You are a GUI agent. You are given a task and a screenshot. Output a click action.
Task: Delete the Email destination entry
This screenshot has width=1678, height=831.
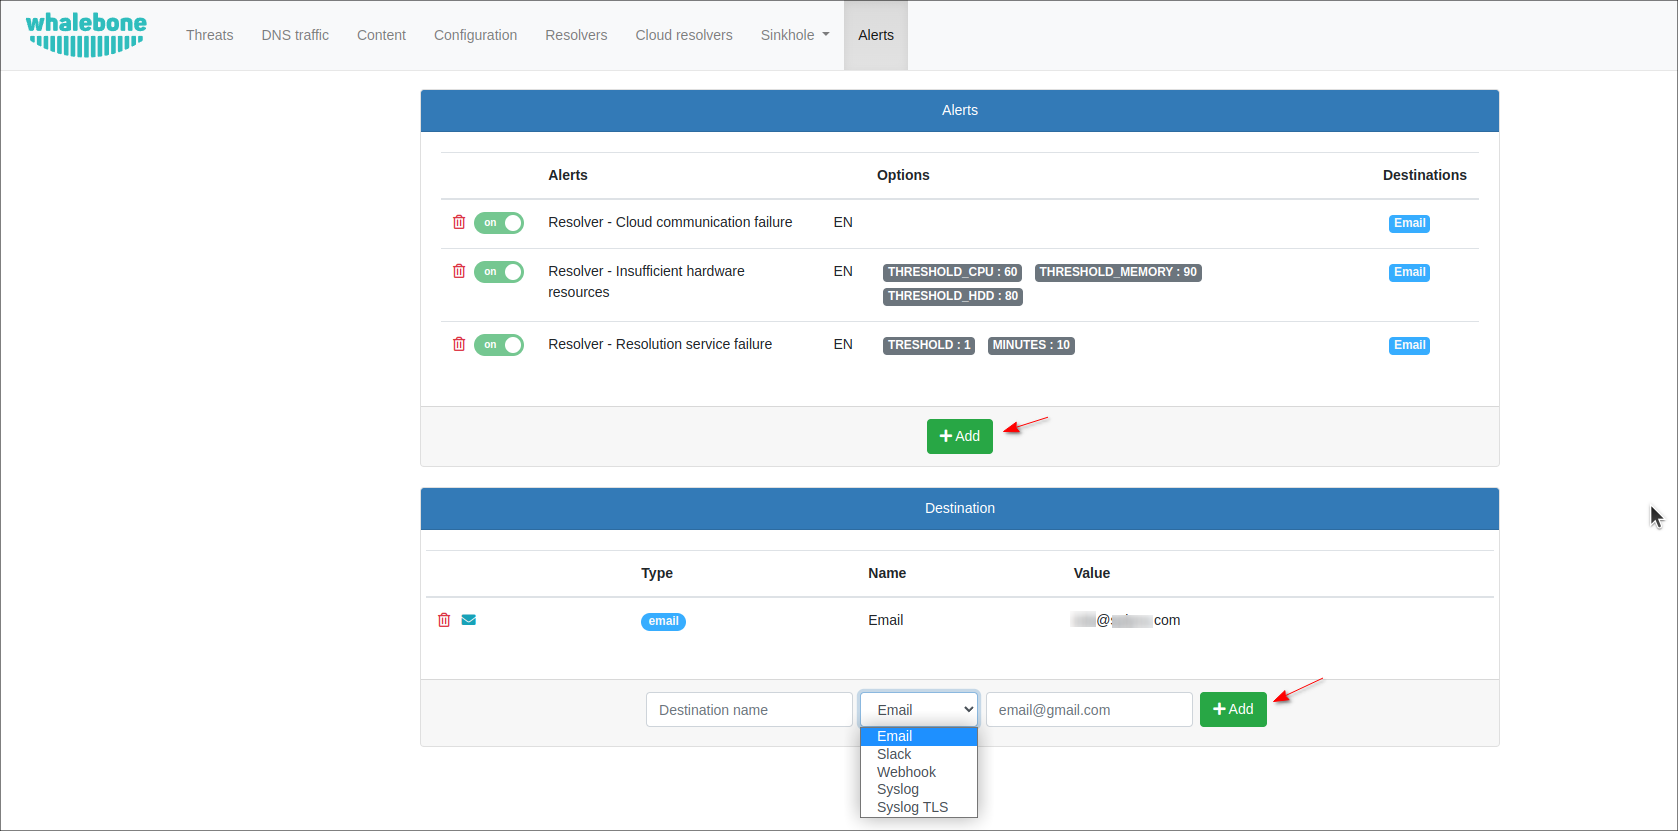pos(444,620)
